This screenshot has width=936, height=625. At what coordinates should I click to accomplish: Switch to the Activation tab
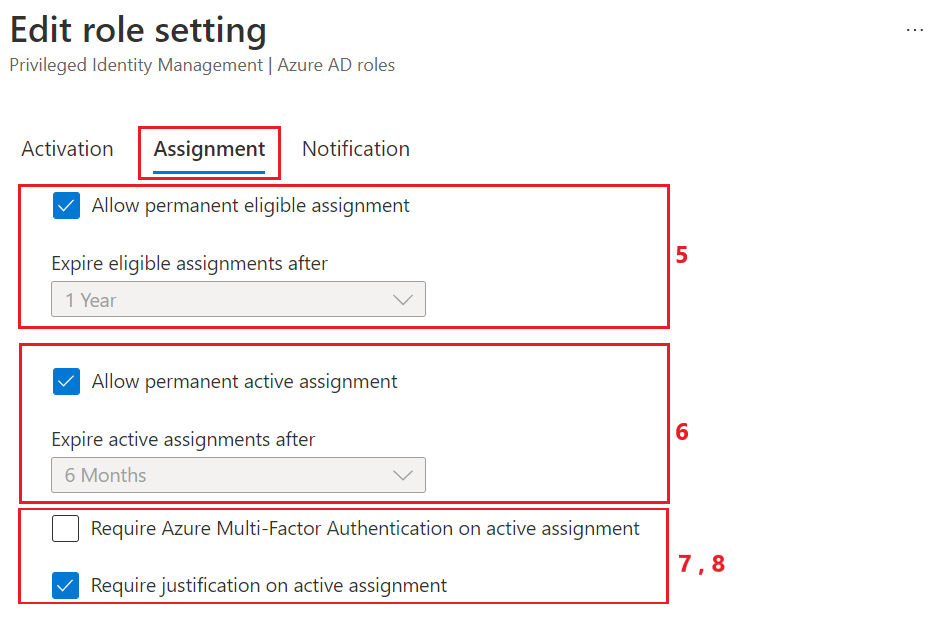click(x=67, y=149)
